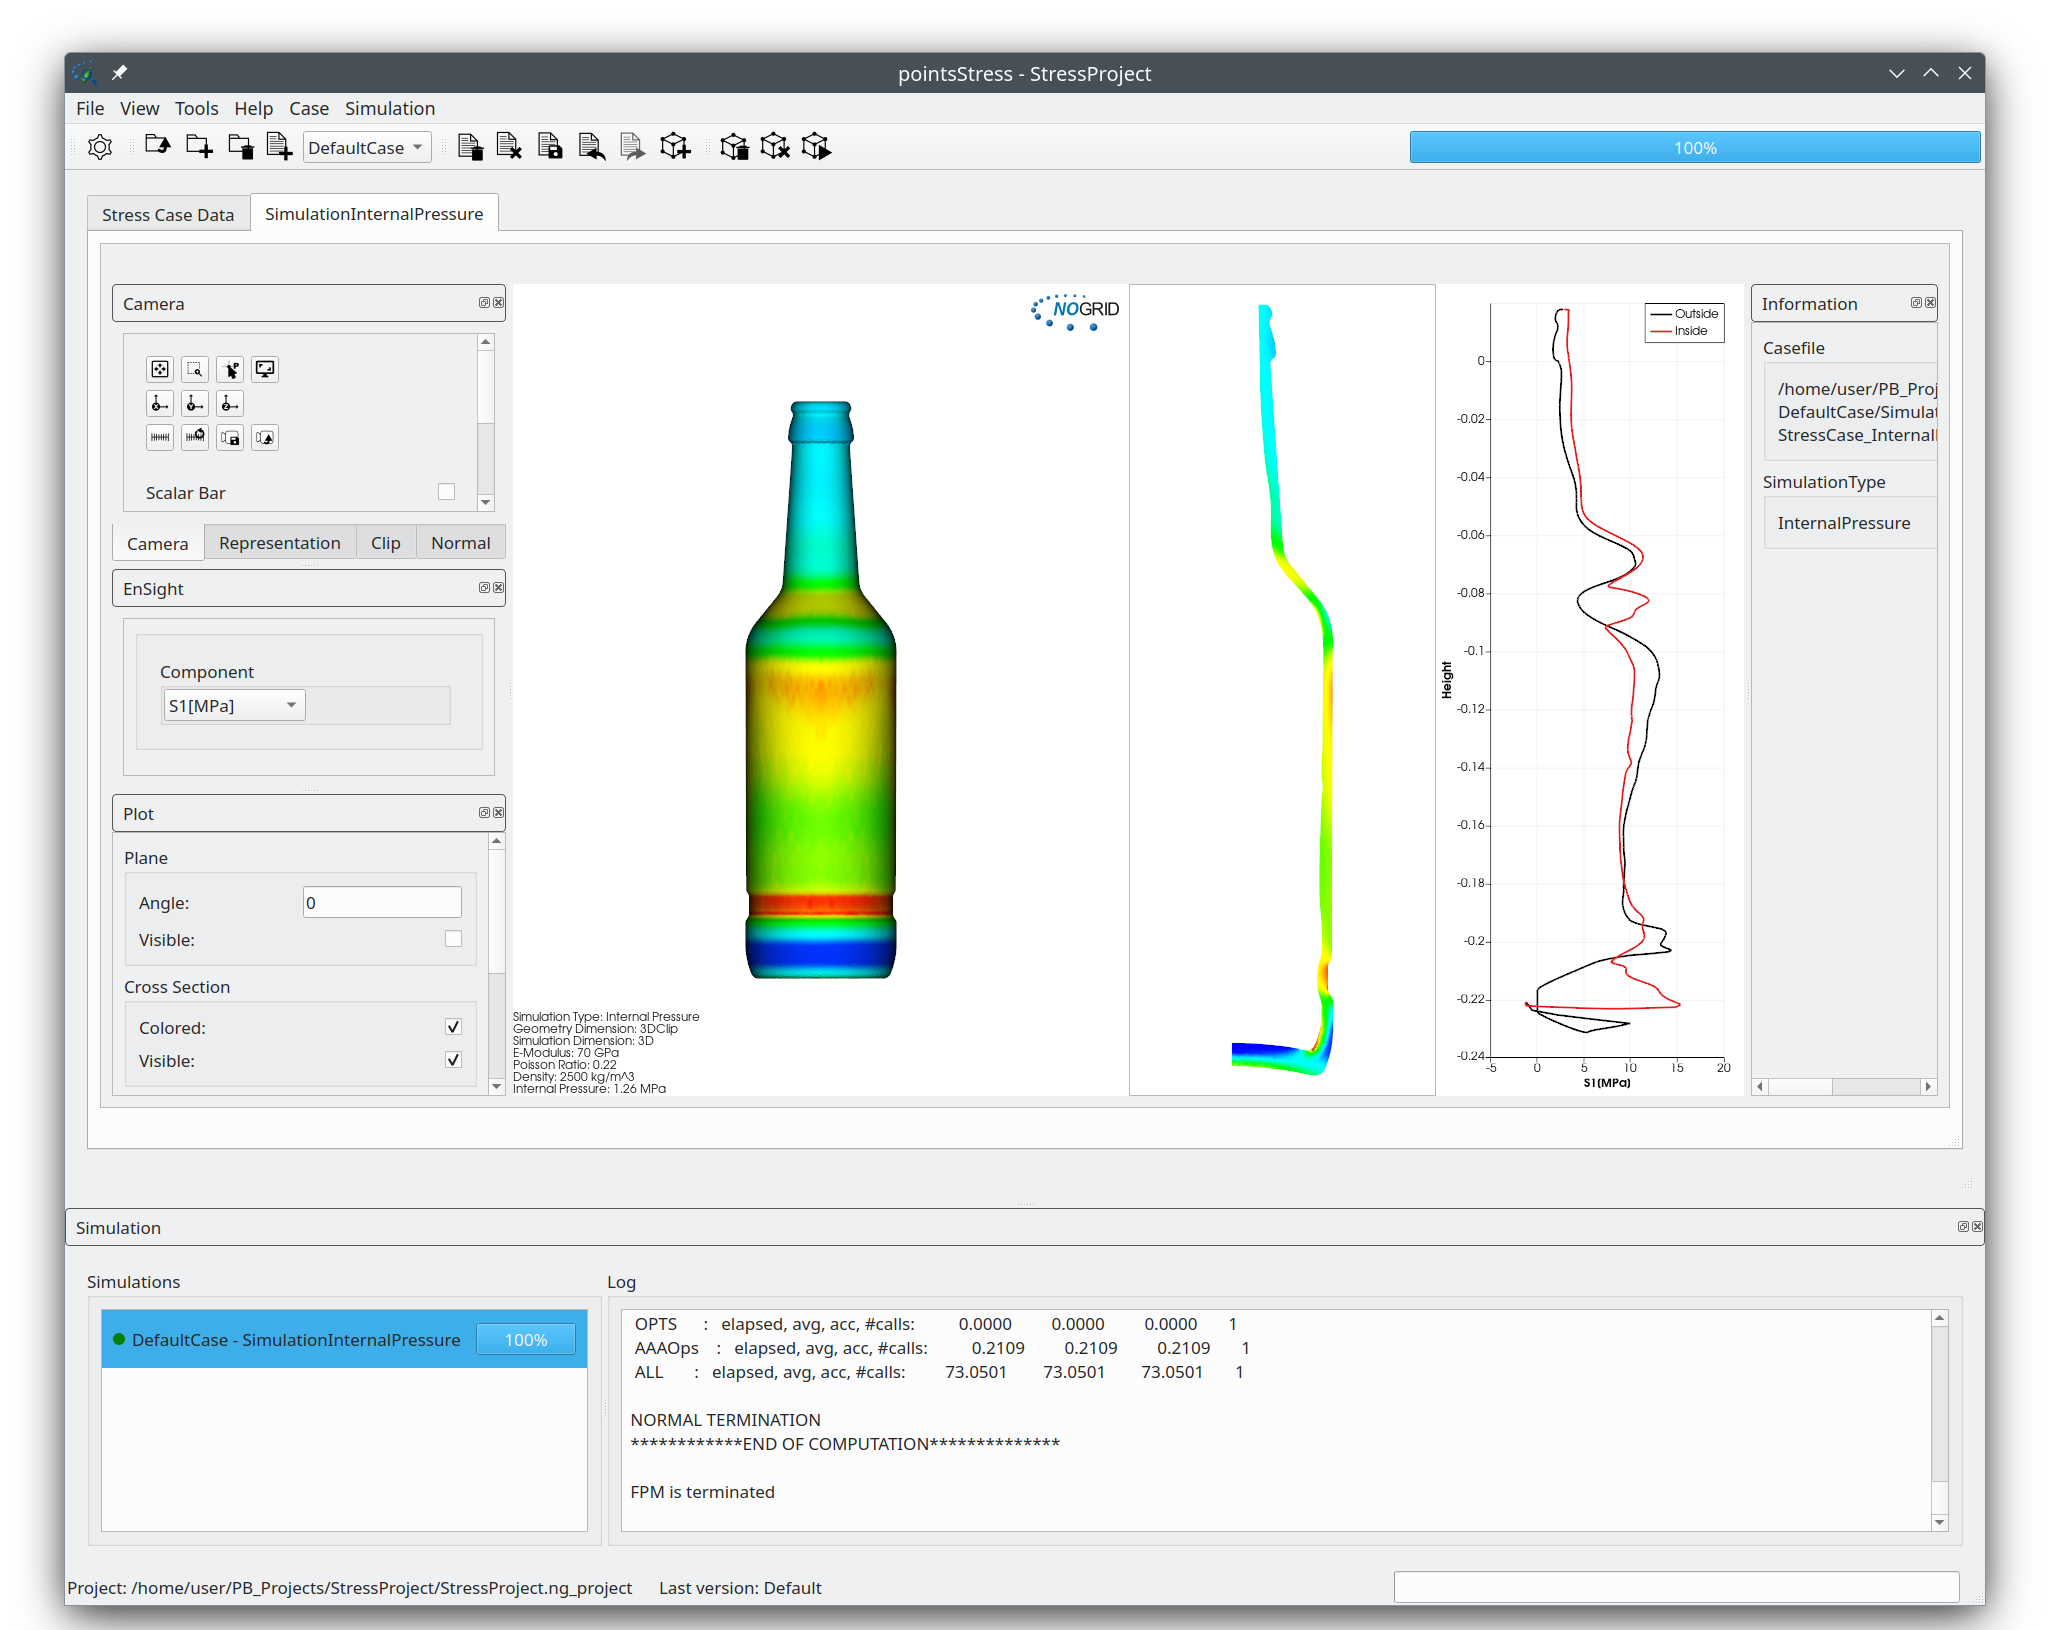This screenshot has height=1630, width=2050.
Task: Disable the Cross Section Colored checkbox
Action: click(x=452, y=1026)
